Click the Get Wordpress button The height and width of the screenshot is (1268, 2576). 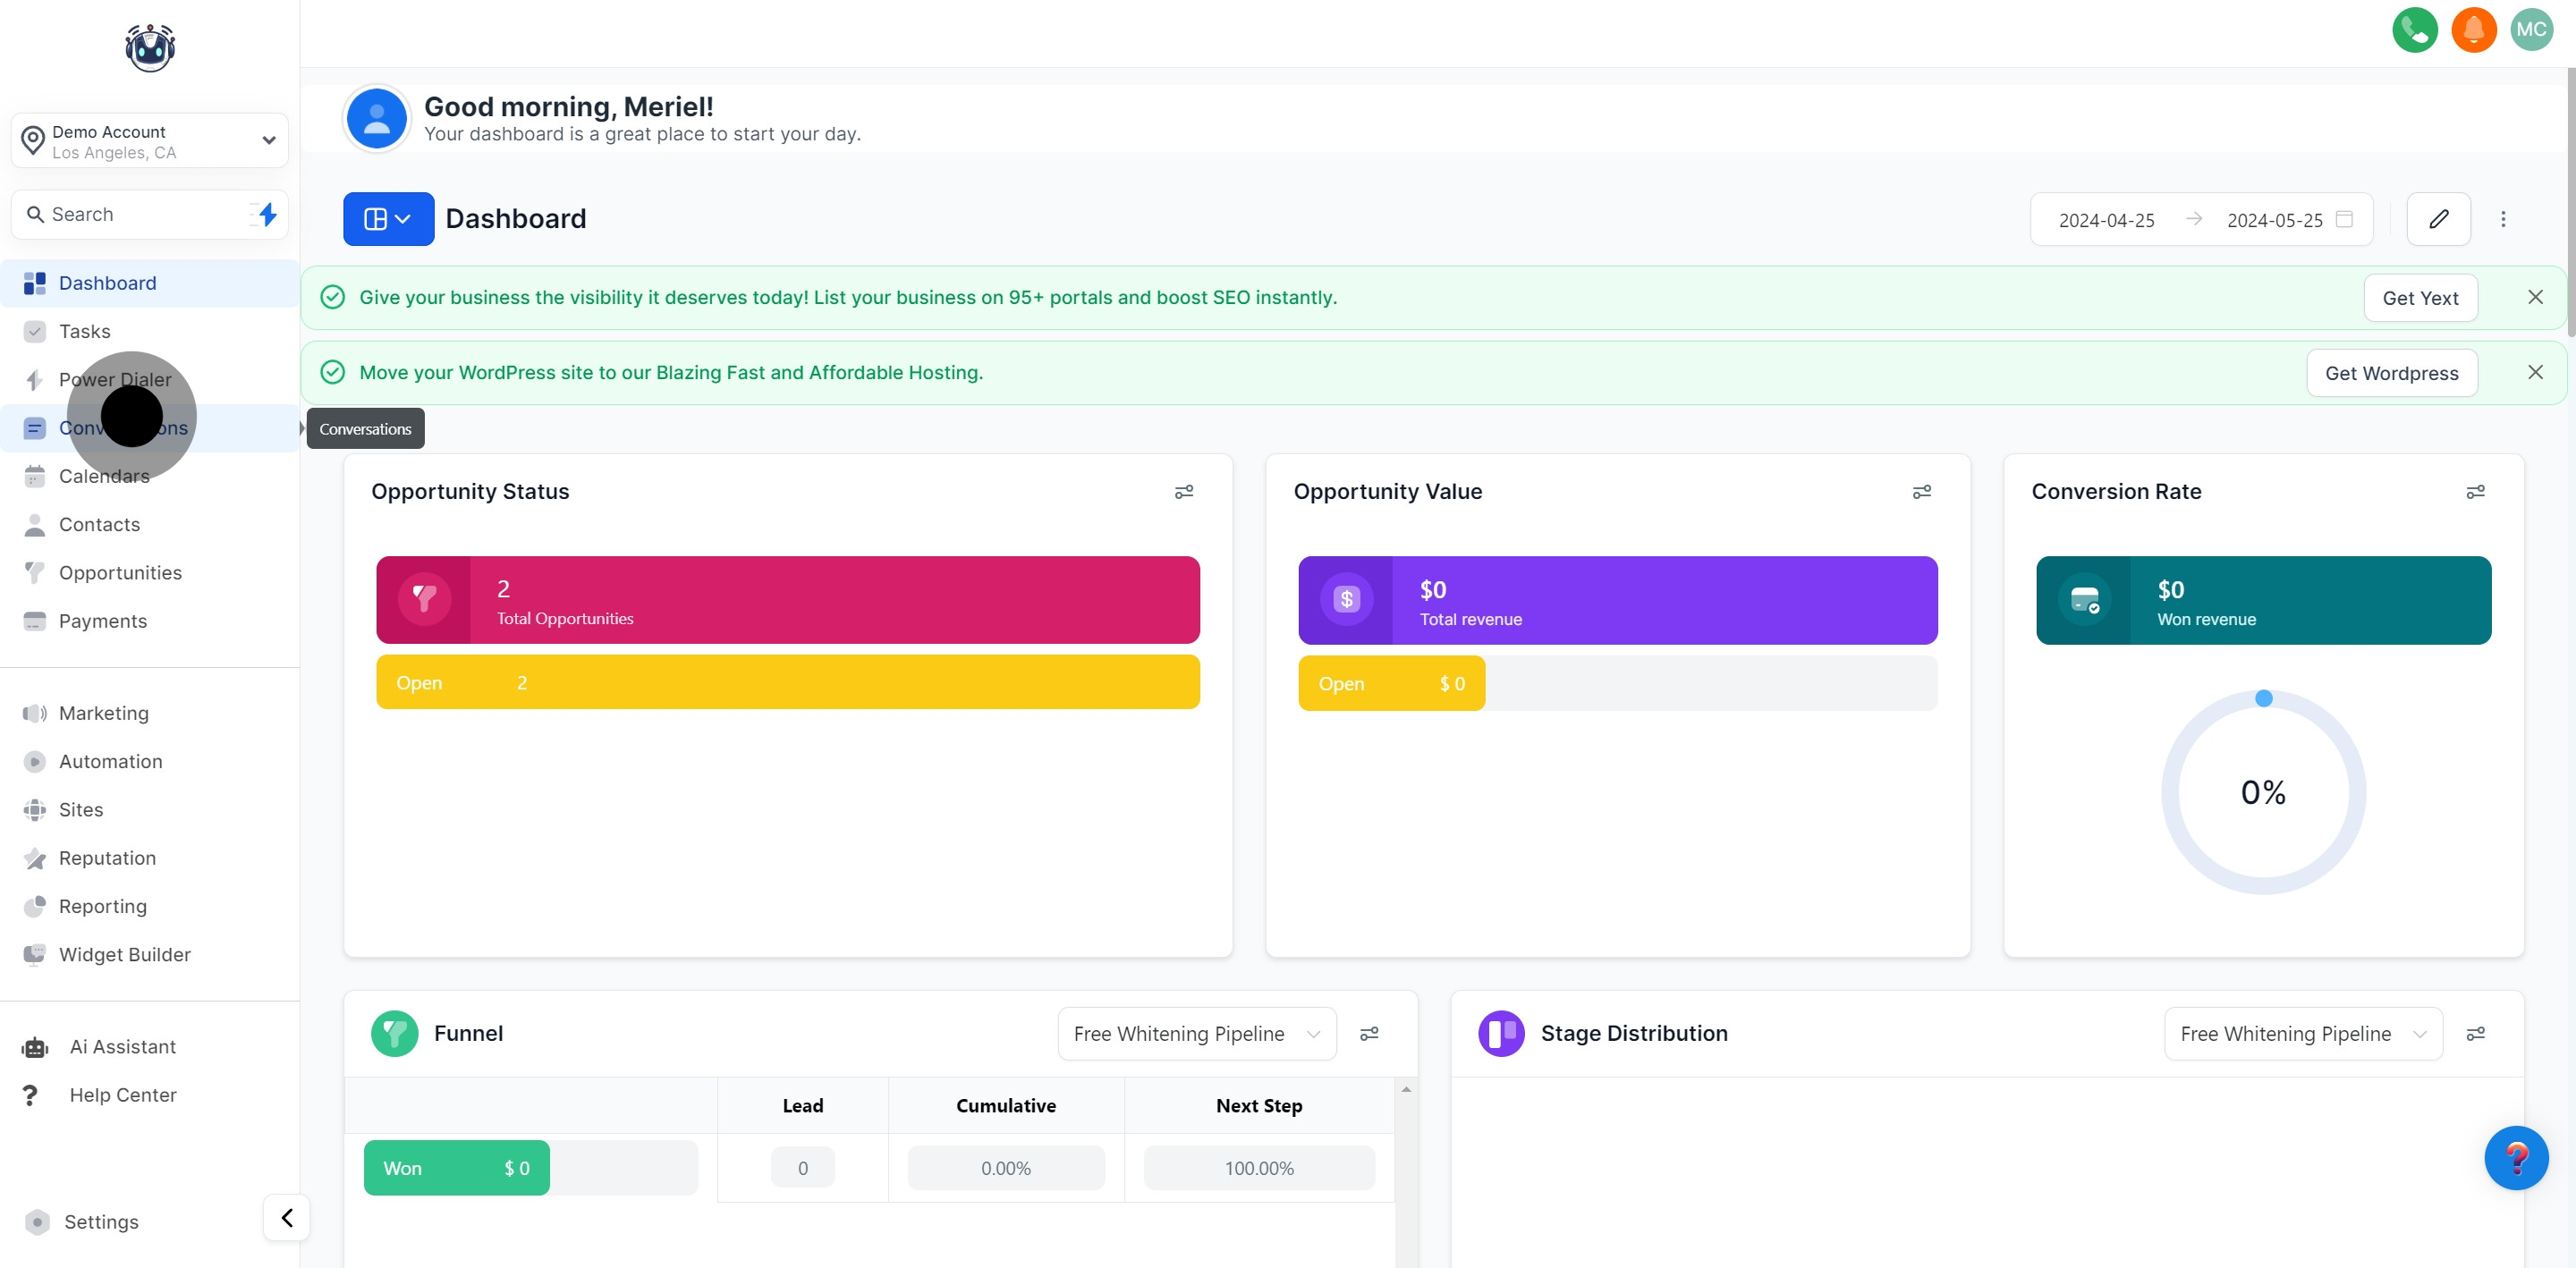click(2391, 373)
